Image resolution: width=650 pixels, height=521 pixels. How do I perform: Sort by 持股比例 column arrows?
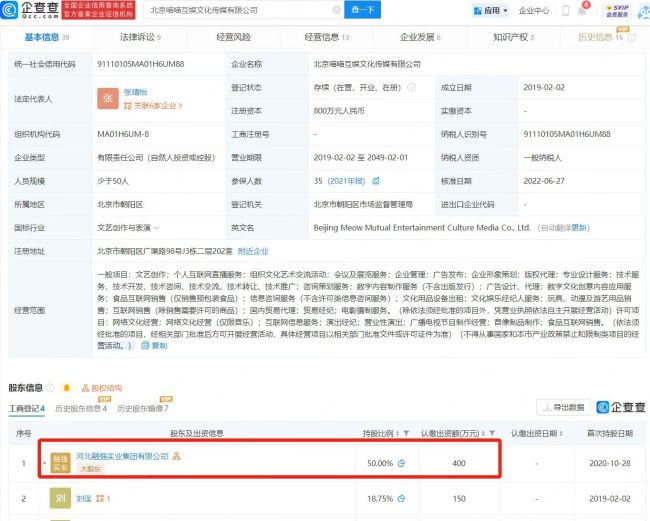coord(397,434)
